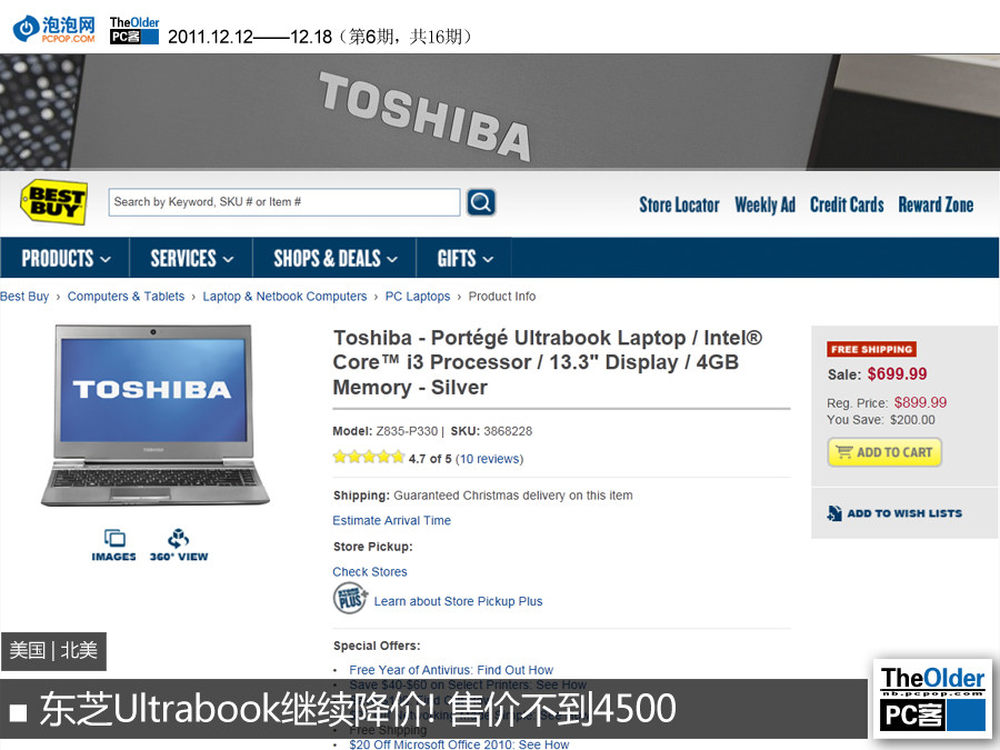Expand the Products dropdown menu

[65, 258]
